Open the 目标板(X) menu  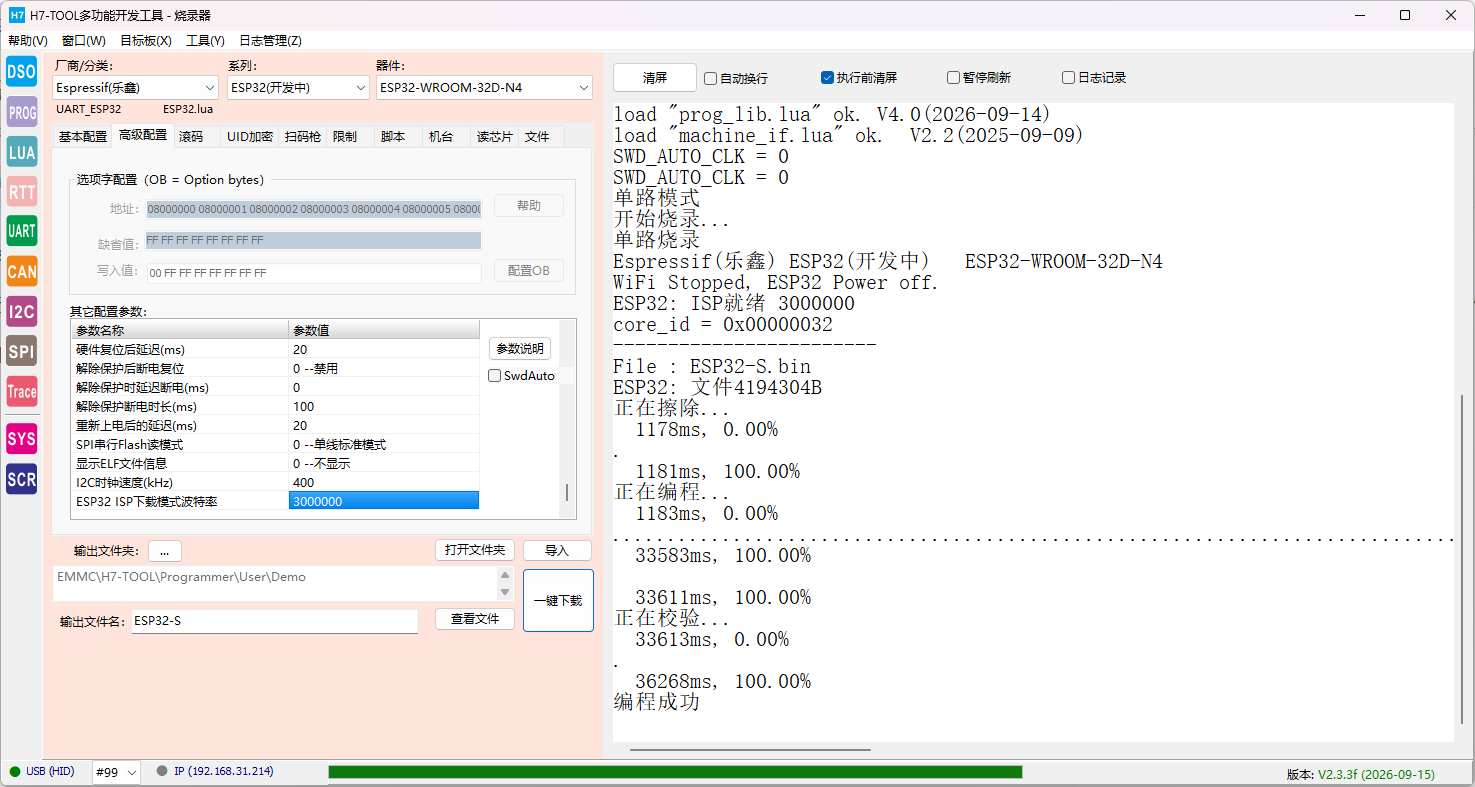click(146, 41)
